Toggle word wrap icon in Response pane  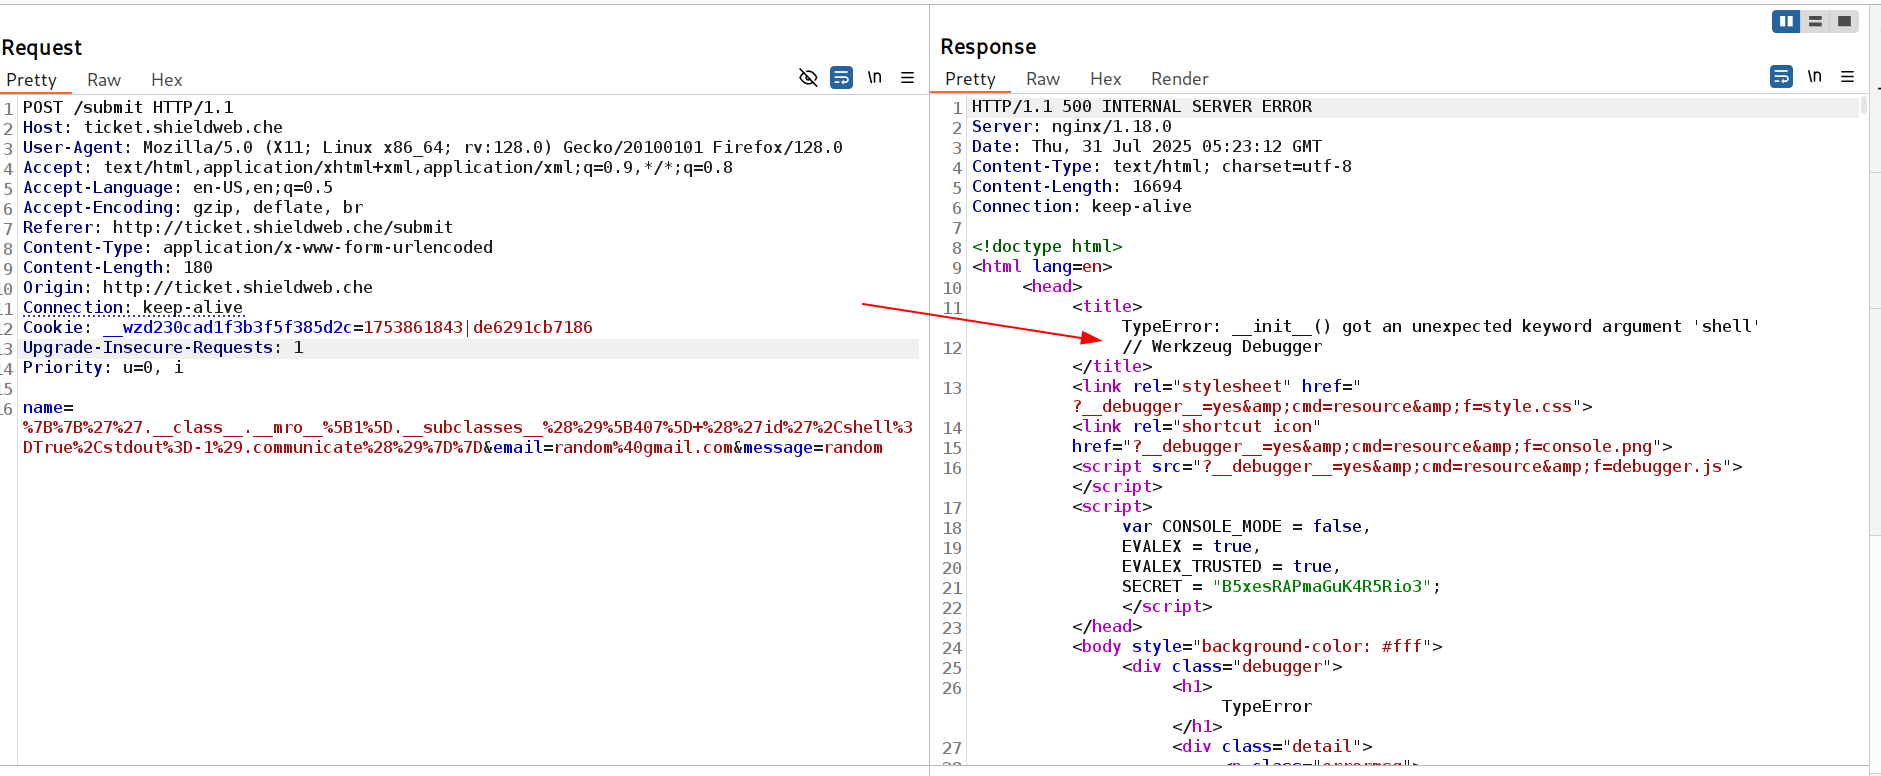[x=1781, y=77]
